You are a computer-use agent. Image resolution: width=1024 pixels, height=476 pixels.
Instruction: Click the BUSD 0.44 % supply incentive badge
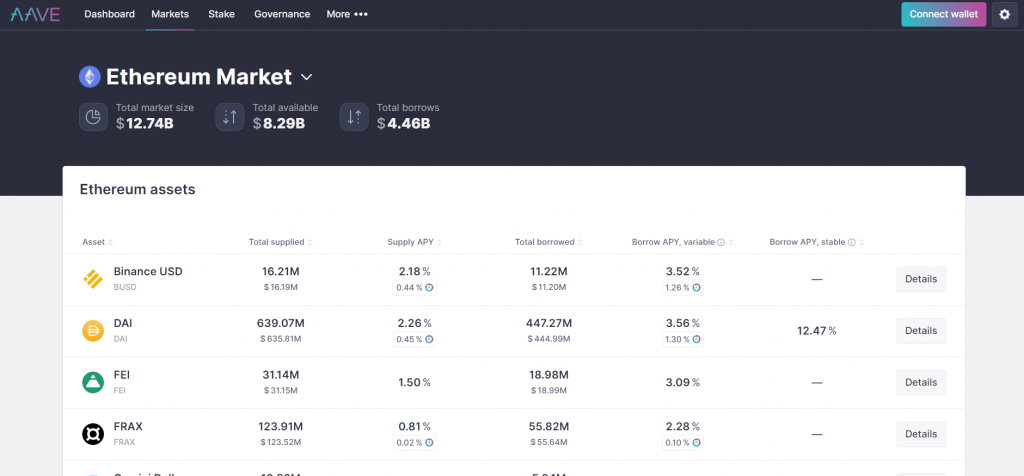415,287
